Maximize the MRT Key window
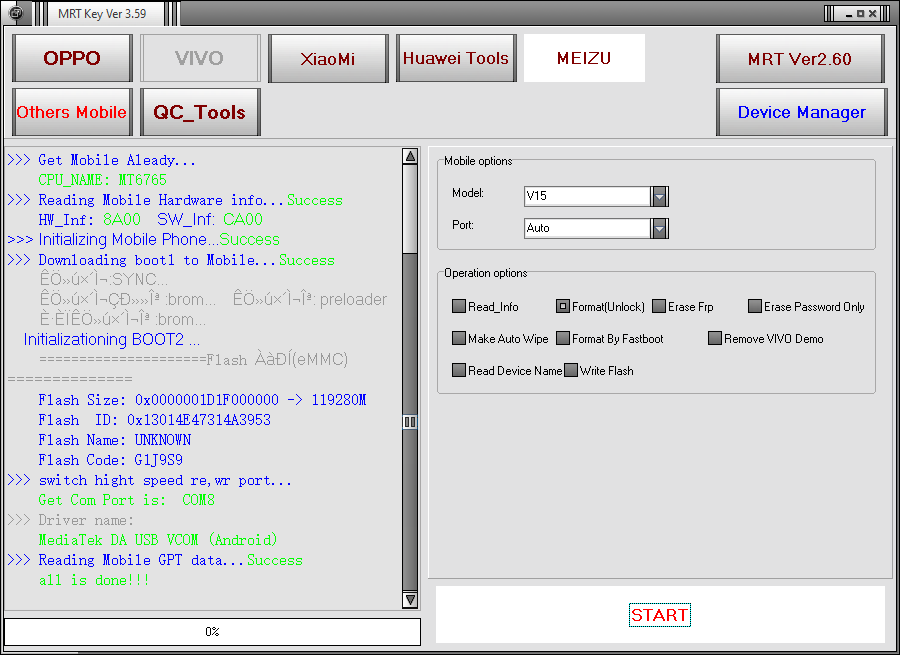 pyautogui.click(x=860, y=14)
